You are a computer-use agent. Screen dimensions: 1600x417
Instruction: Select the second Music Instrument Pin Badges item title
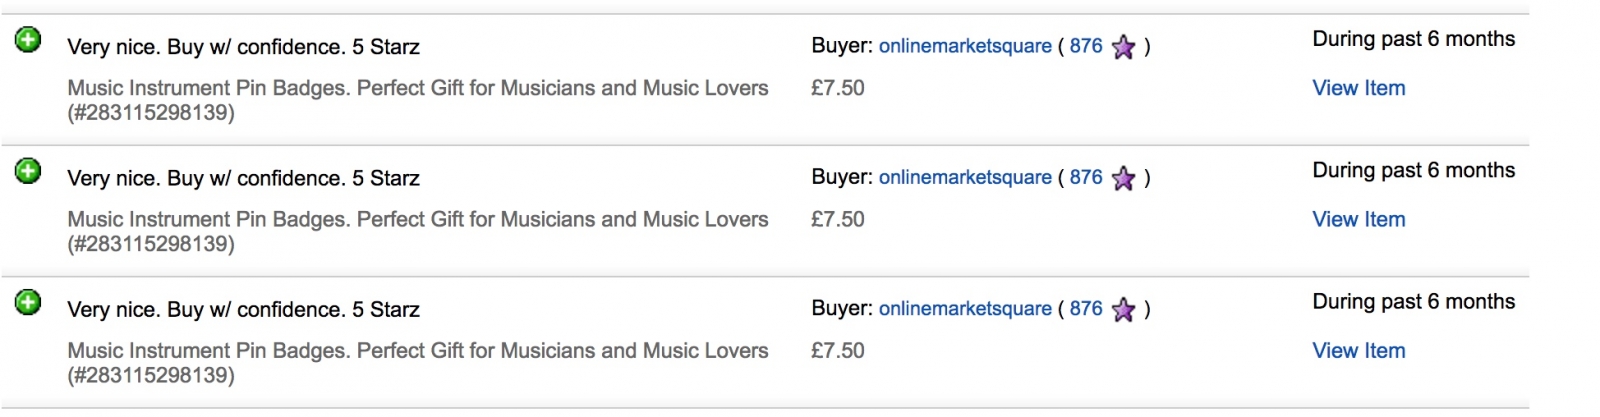coord(418,231)
